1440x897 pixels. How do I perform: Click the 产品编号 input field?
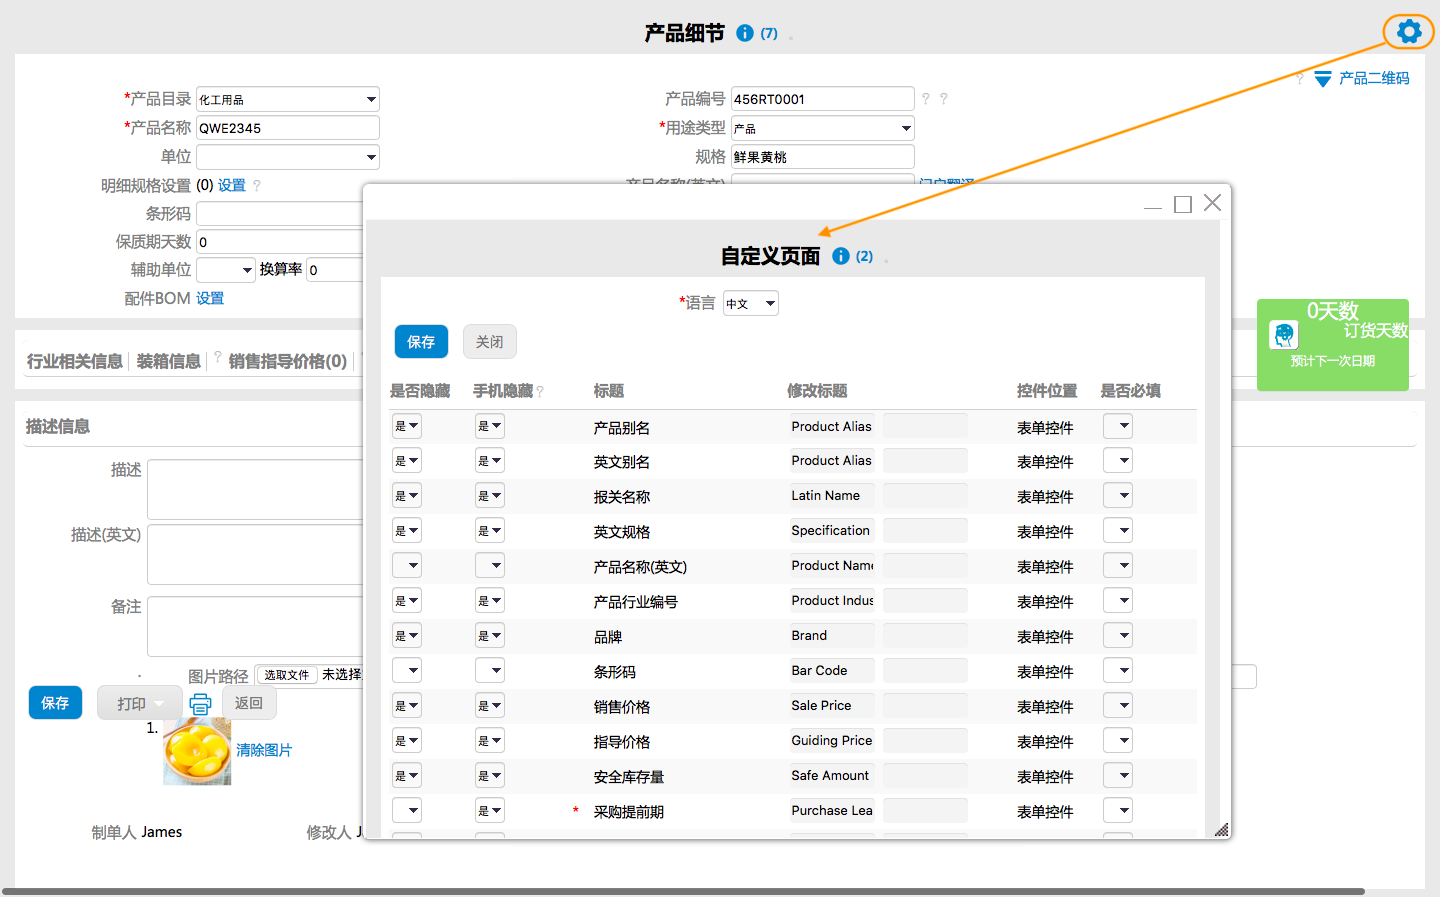pyautogui.click(x=822, y=99)
